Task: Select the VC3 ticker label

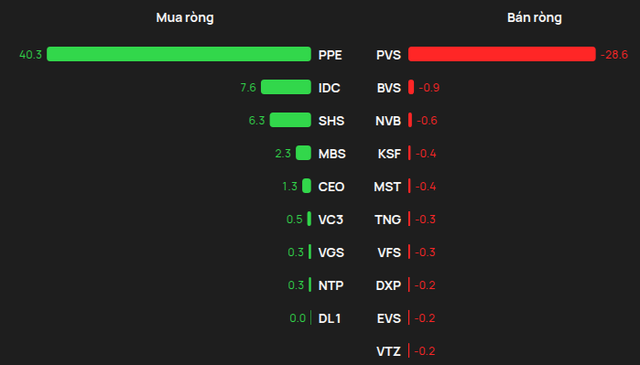Action: pos(331,220)
